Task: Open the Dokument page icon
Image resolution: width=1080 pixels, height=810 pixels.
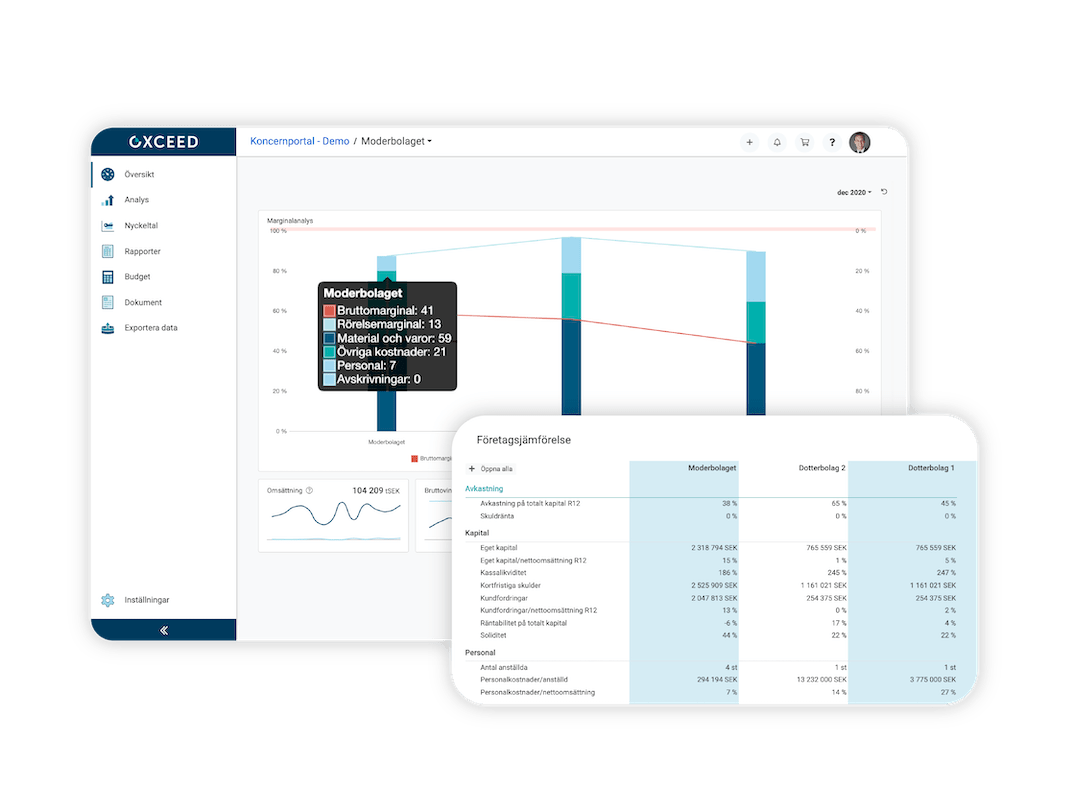Action: pyautogui.click(x=108, y=302)
